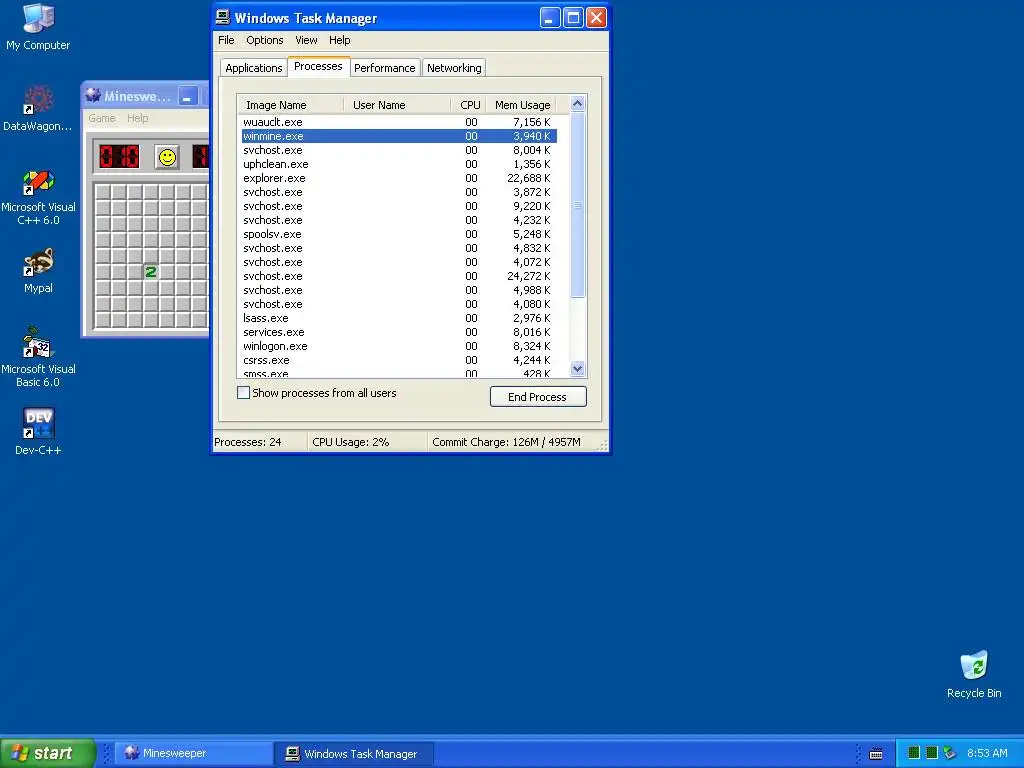Minimize the Minesweeper window
The image size is (1024, 768).
coord(187,97)
